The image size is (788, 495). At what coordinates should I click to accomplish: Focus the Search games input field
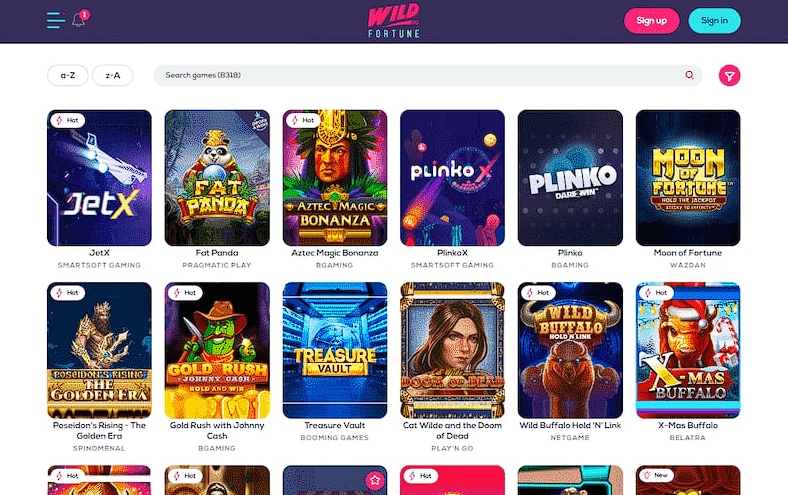[x=428, y=75]
